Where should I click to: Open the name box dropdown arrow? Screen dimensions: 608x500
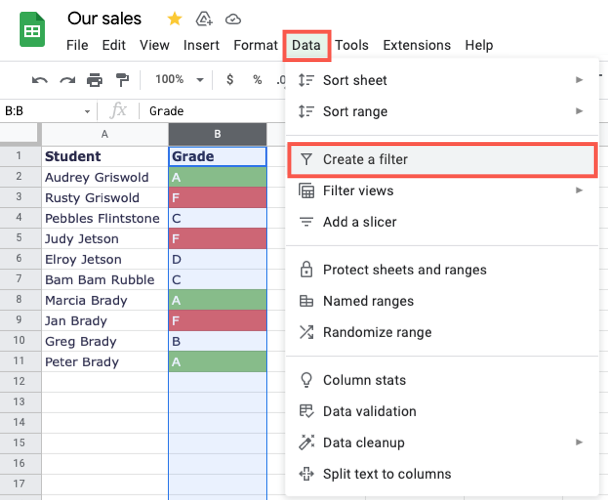(87, 111)
